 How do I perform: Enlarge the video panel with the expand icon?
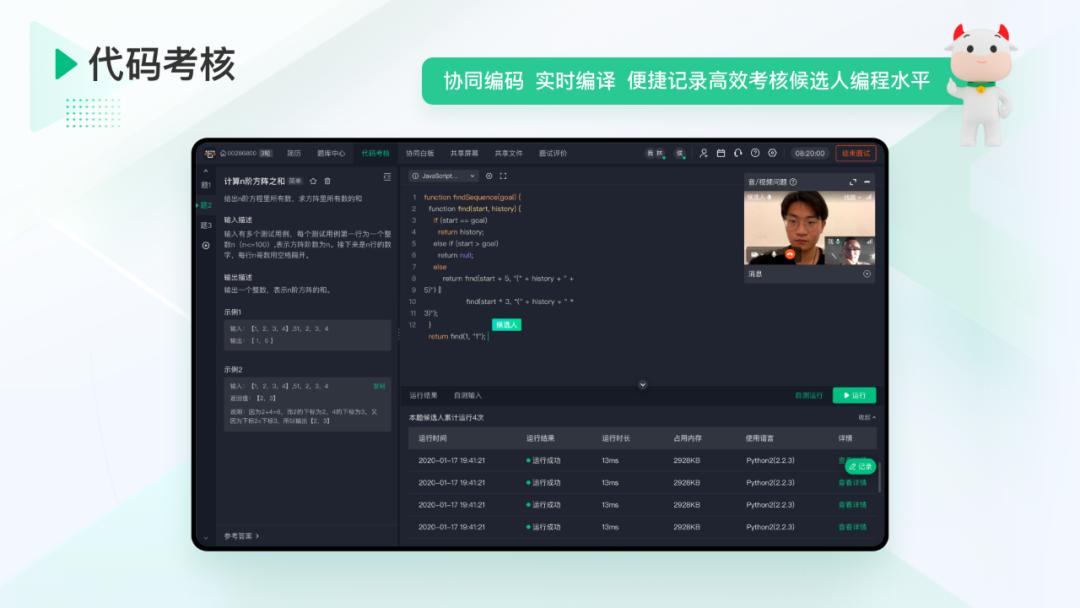[853, 182]
